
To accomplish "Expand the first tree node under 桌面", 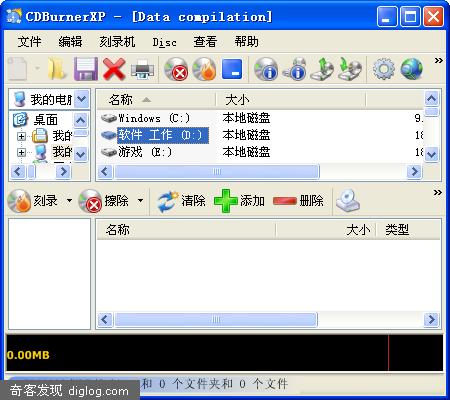I will coord(21,136).
